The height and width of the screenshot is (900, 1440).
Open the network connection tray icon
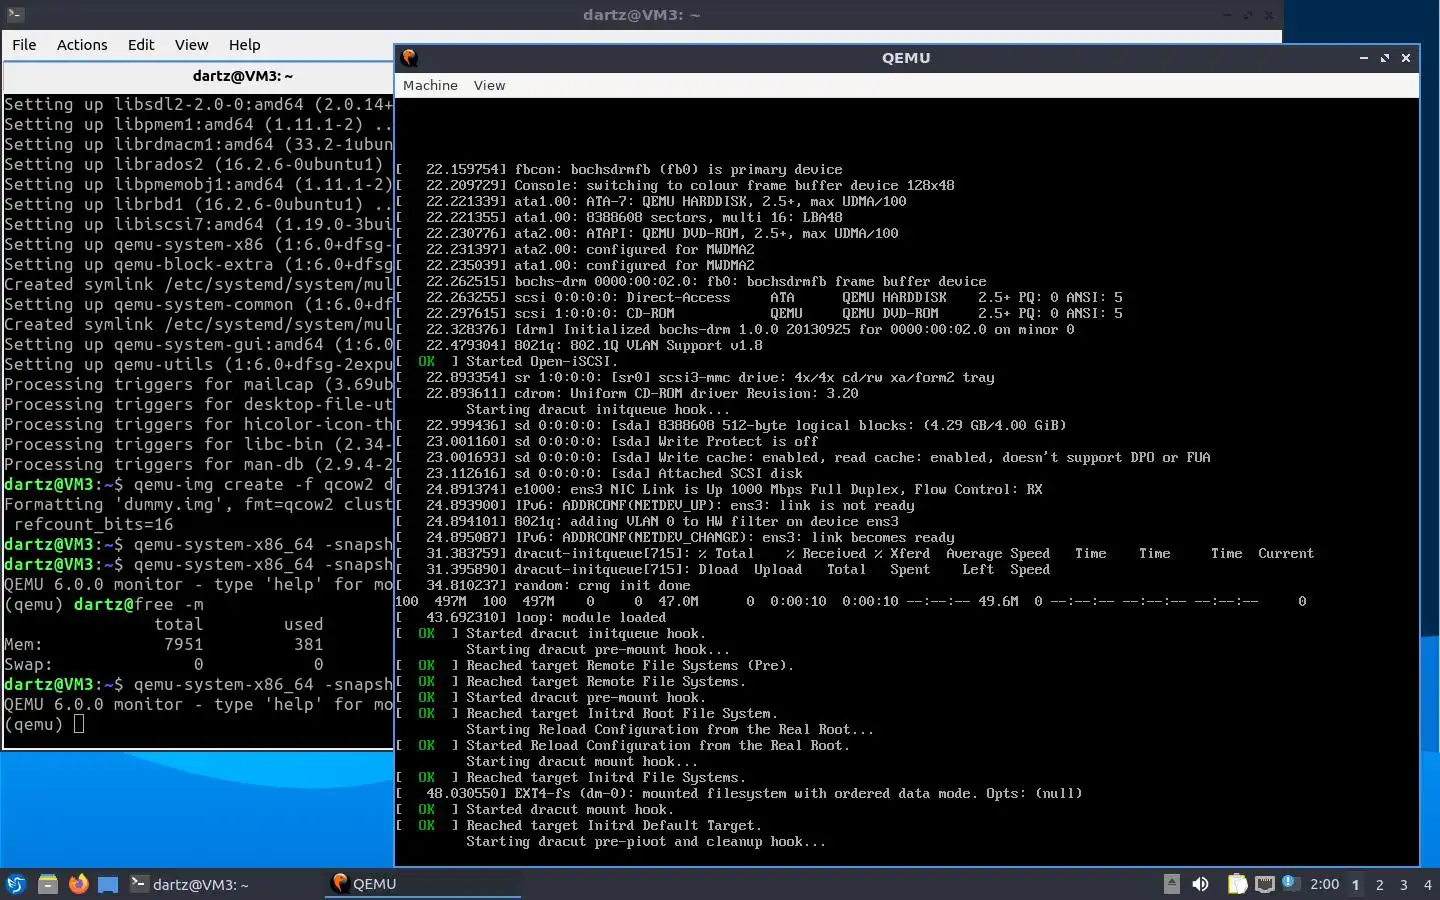[1265, 884]
